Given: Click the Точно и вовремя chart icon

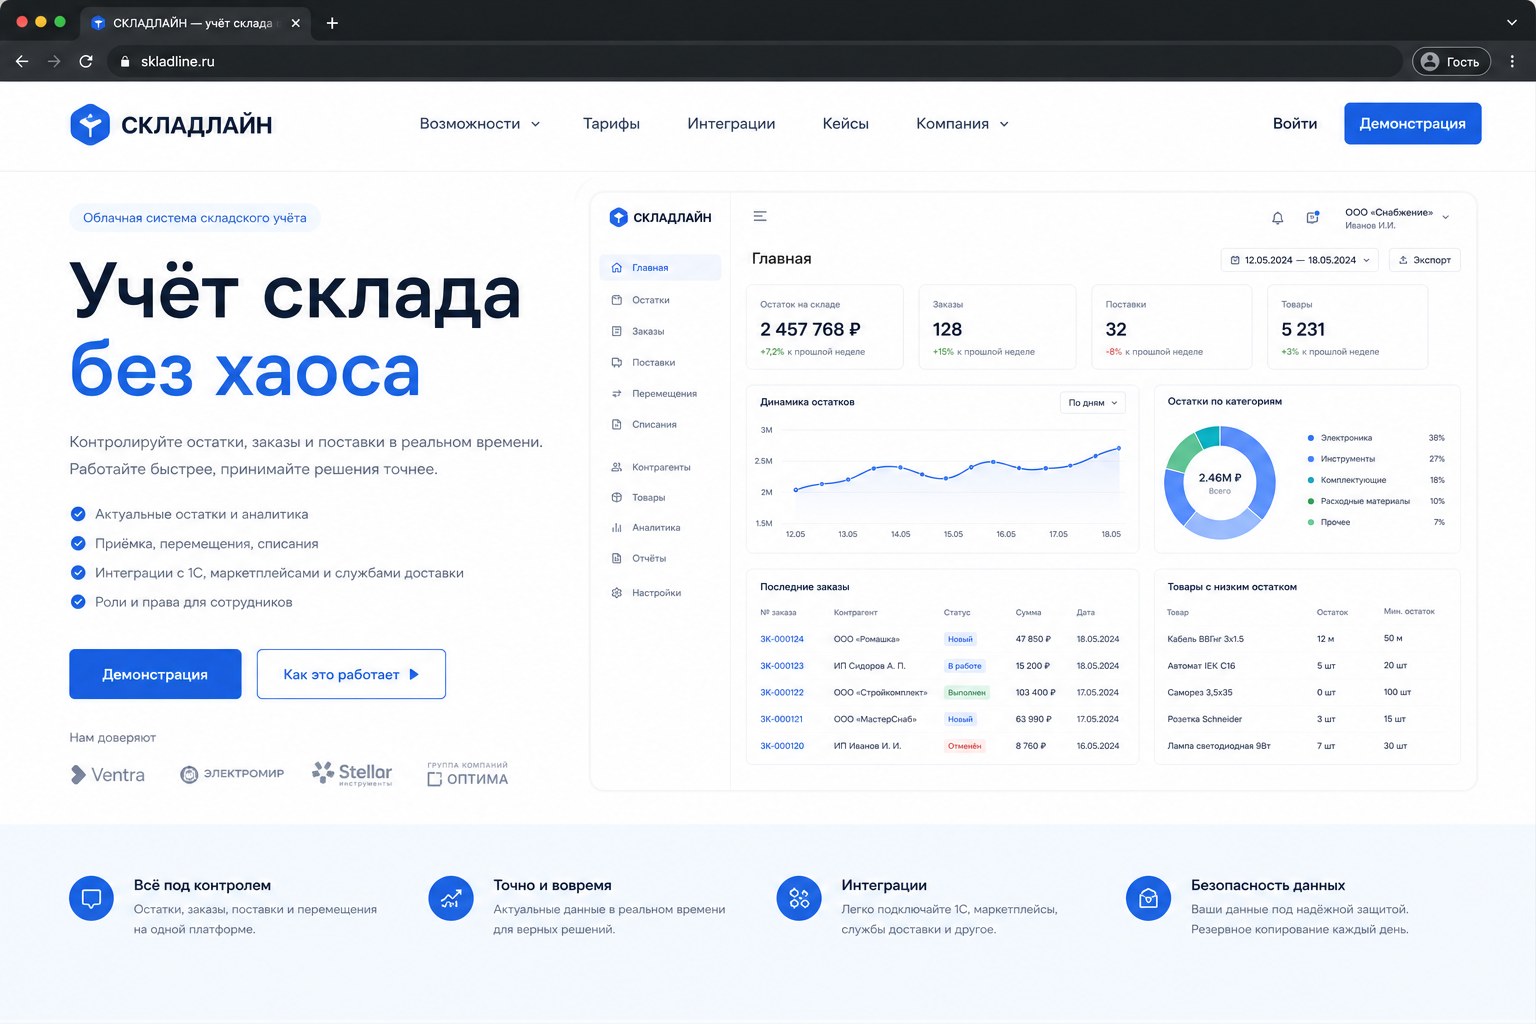Looking at the screenshot, I should click(451, 898).
